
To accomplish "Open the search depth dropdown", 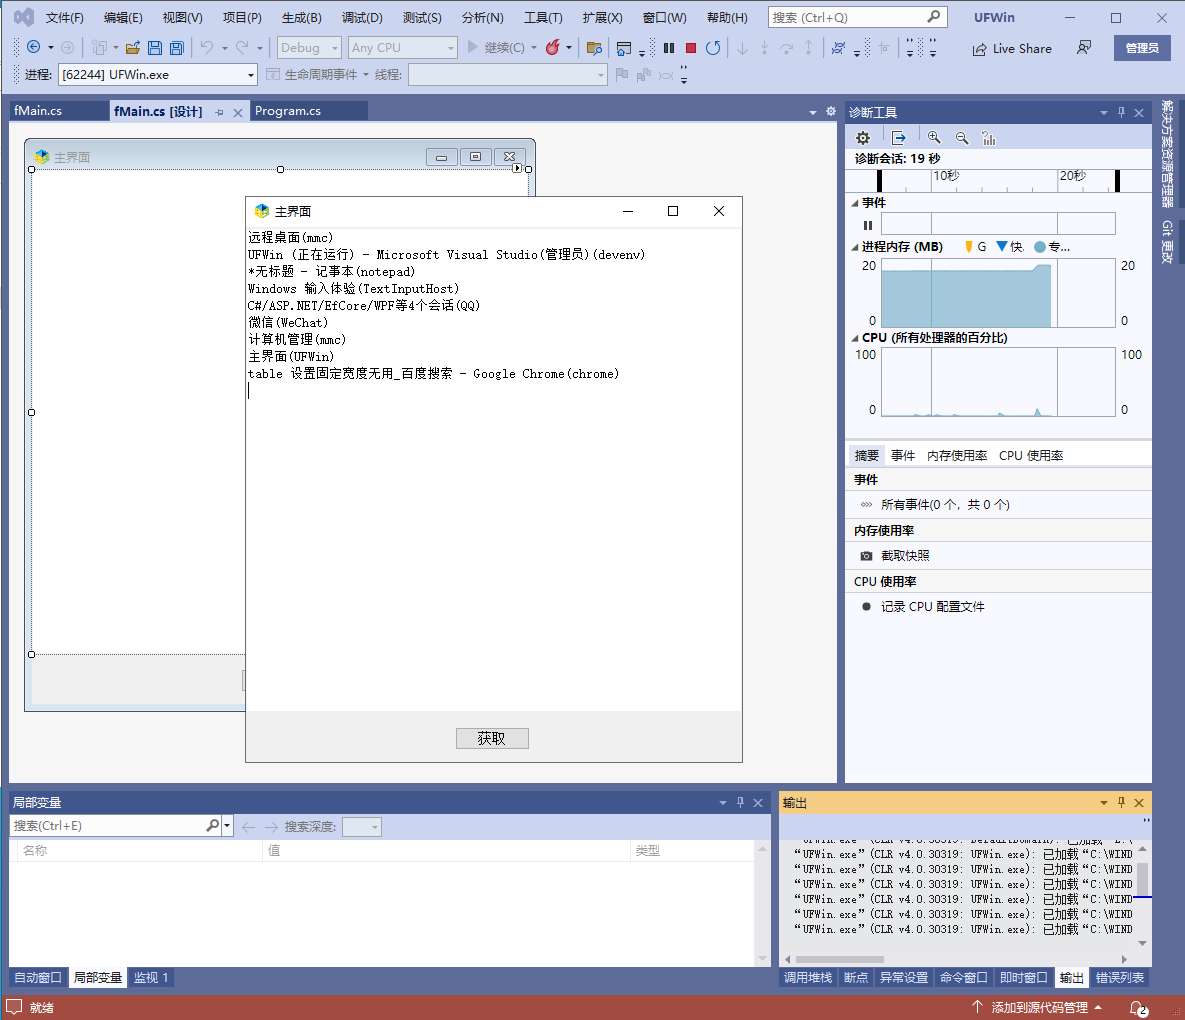I will 362,827.
